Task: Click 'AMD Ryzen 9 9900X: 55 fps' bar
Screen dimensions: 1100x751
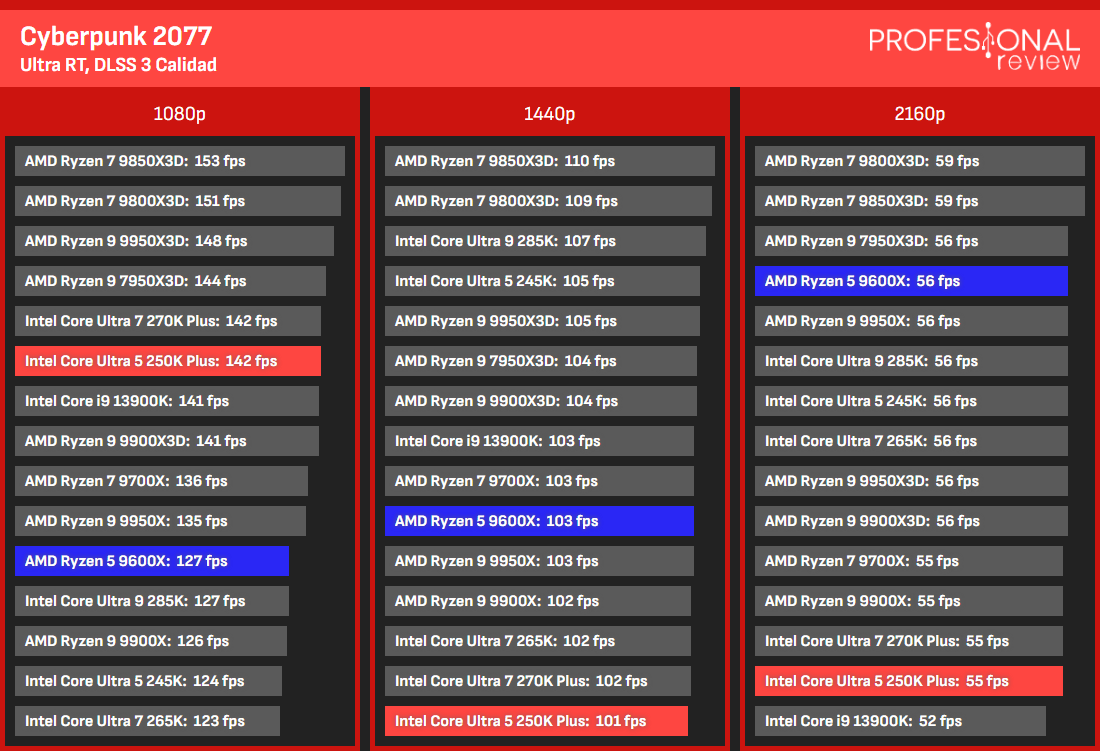Action: point(908,600)
